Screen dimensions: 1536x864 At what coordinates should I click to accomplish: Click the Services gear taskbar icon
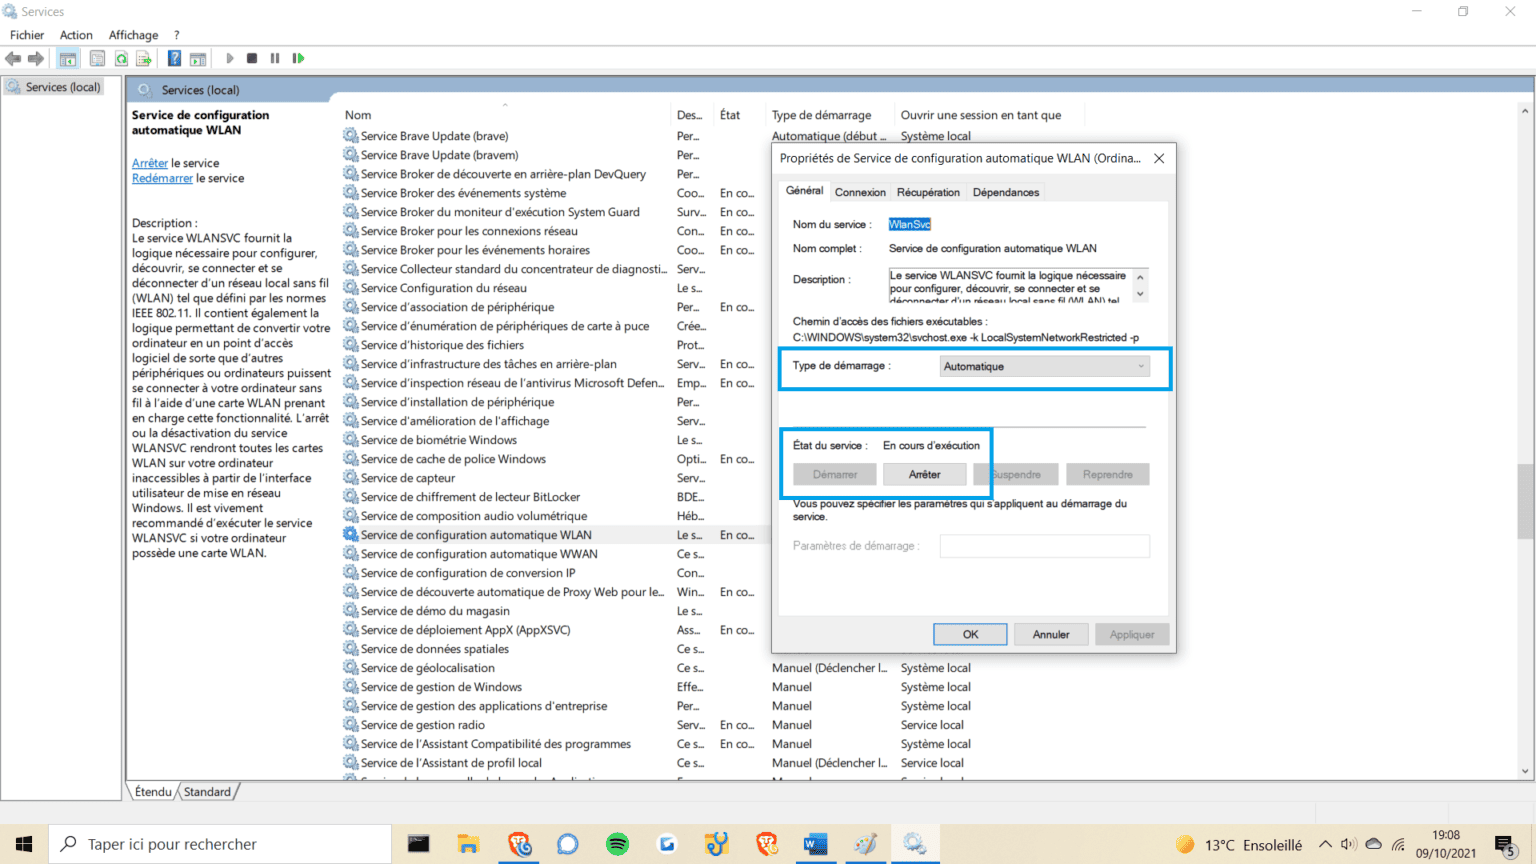914,844
